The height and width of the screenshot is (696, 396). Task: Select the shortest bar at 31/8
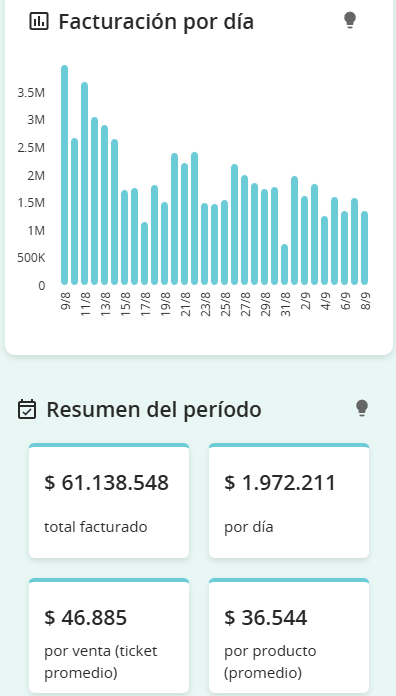click(x=285, y=264)
